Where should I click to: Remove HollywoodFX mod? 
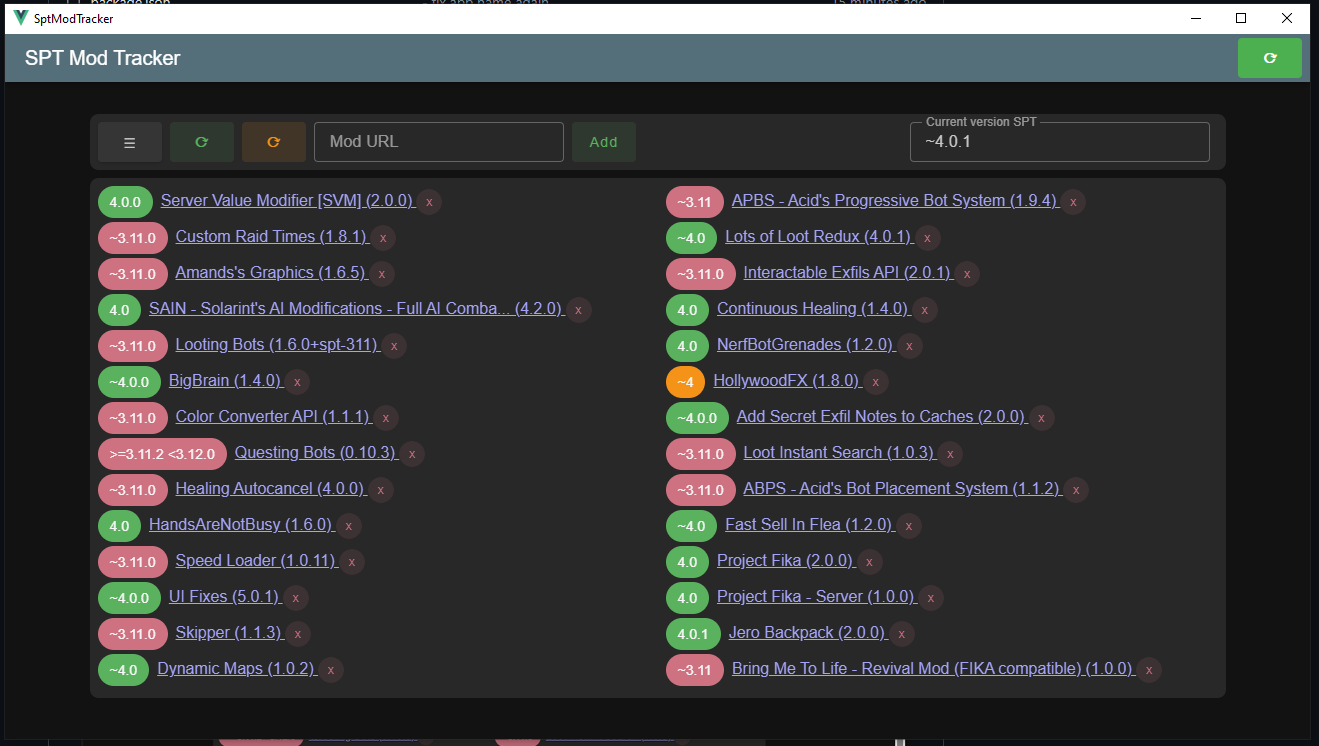[876, 381]
